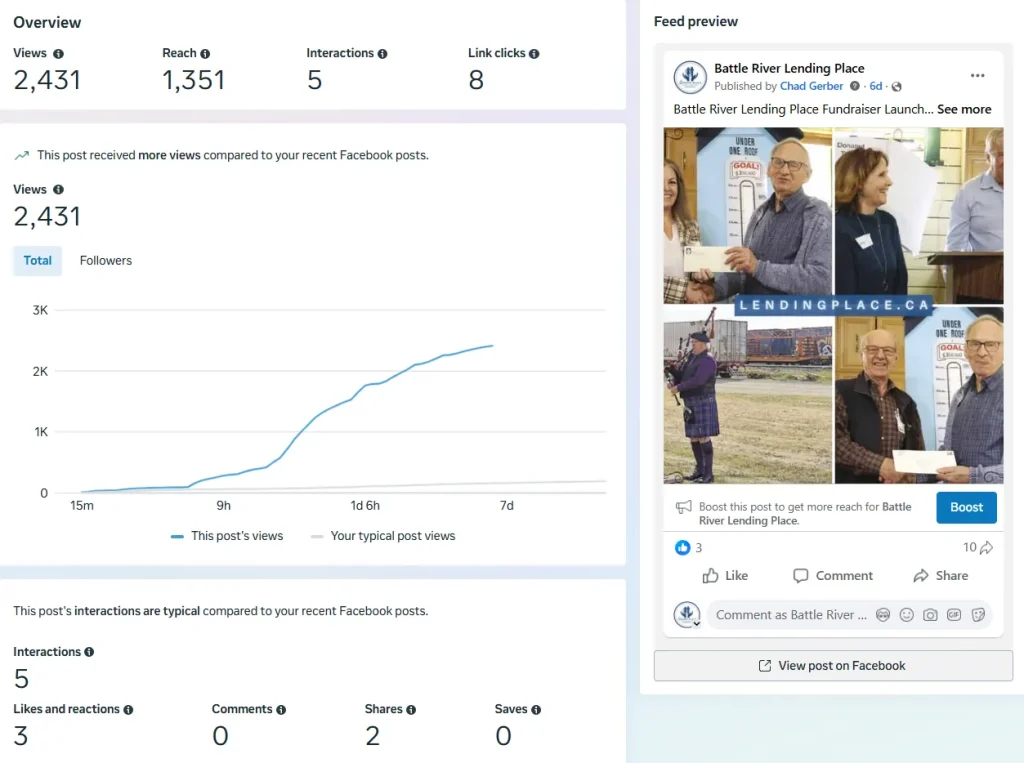Open the bagpiper photo in the post
Image resolution: width=1024 pixels, height=763 pixels.
(747, 395)
